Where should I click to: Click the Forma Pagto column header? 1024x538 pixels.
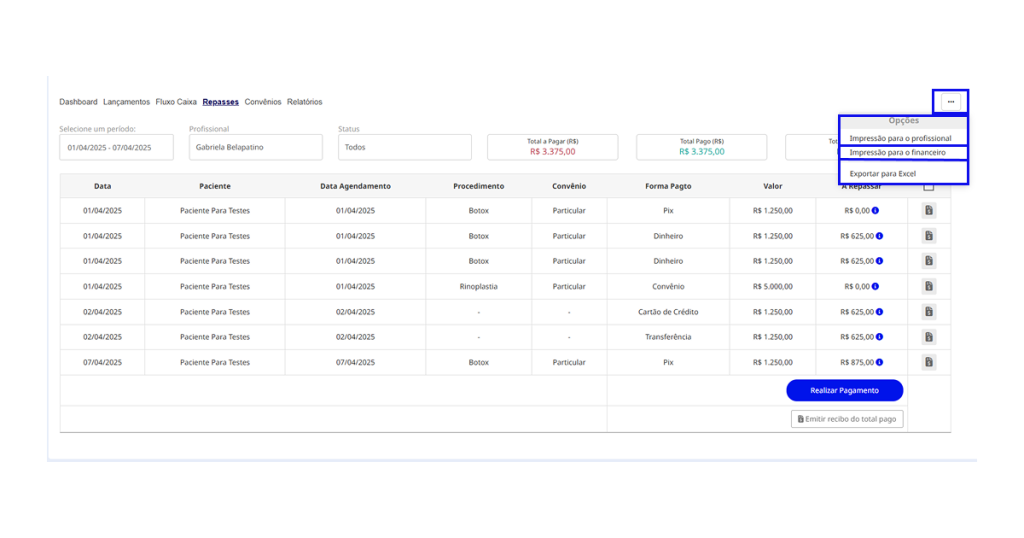(x=668, y=186)
